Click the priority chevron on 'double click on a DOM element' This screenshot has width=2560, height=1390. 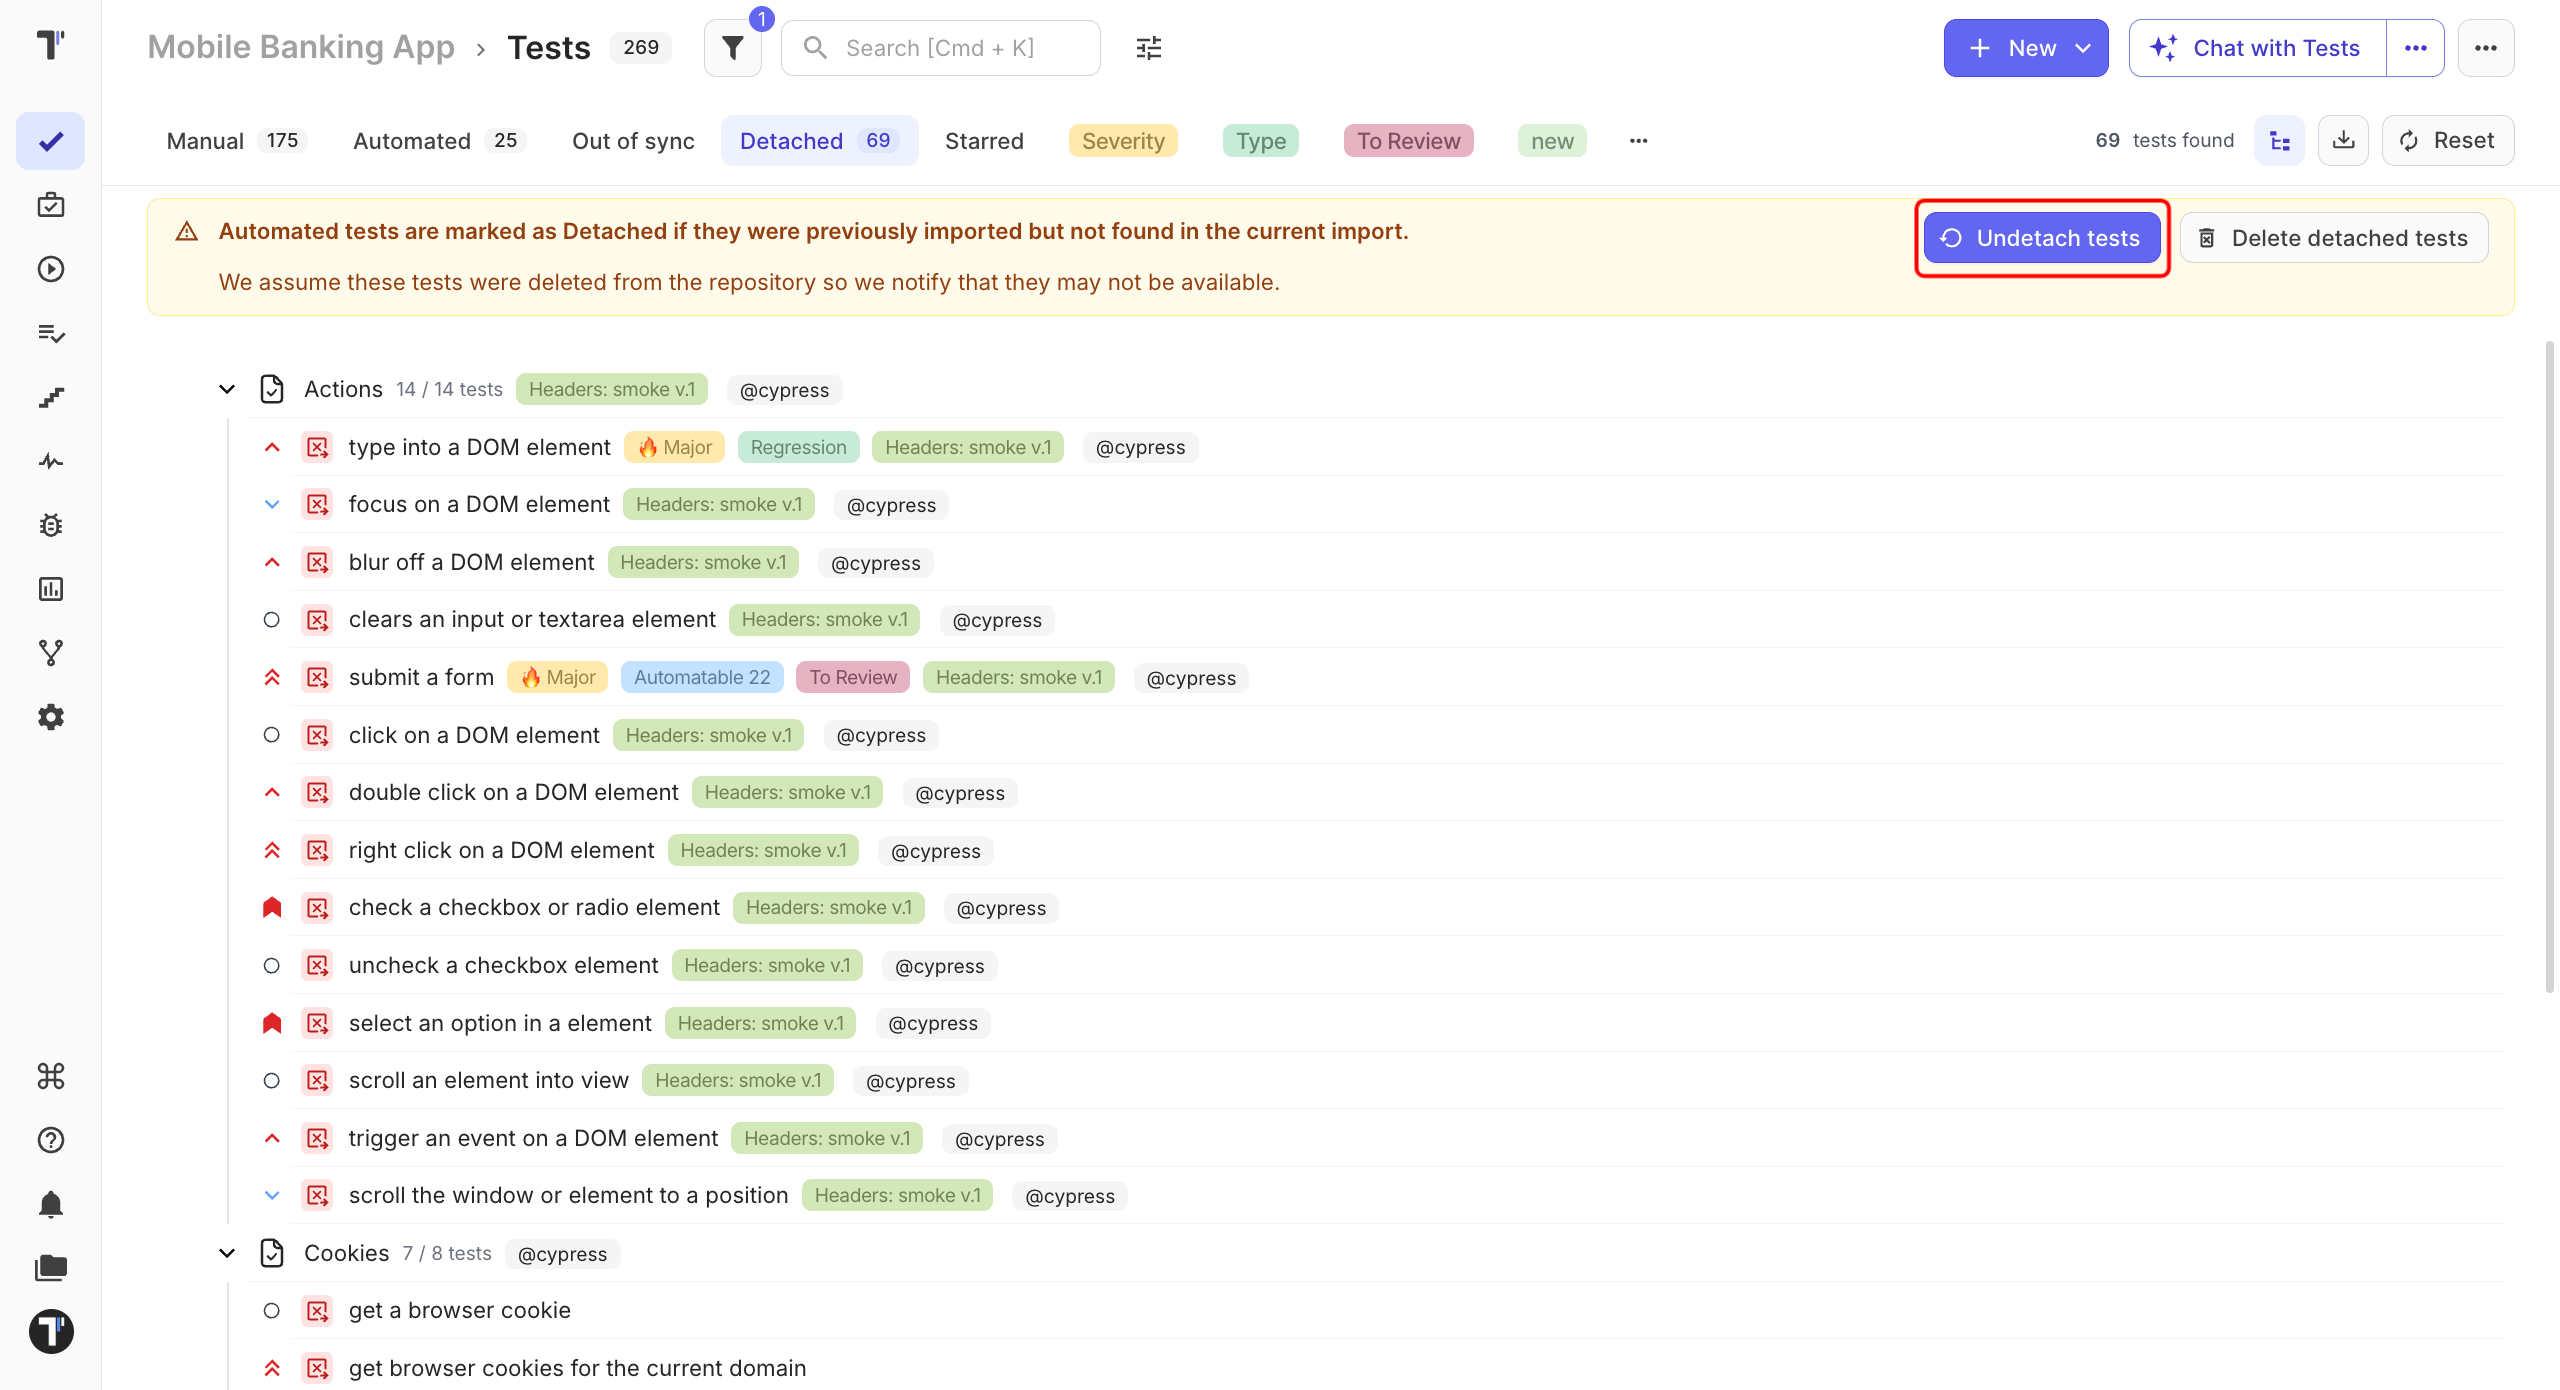click(x=271, y=793)
